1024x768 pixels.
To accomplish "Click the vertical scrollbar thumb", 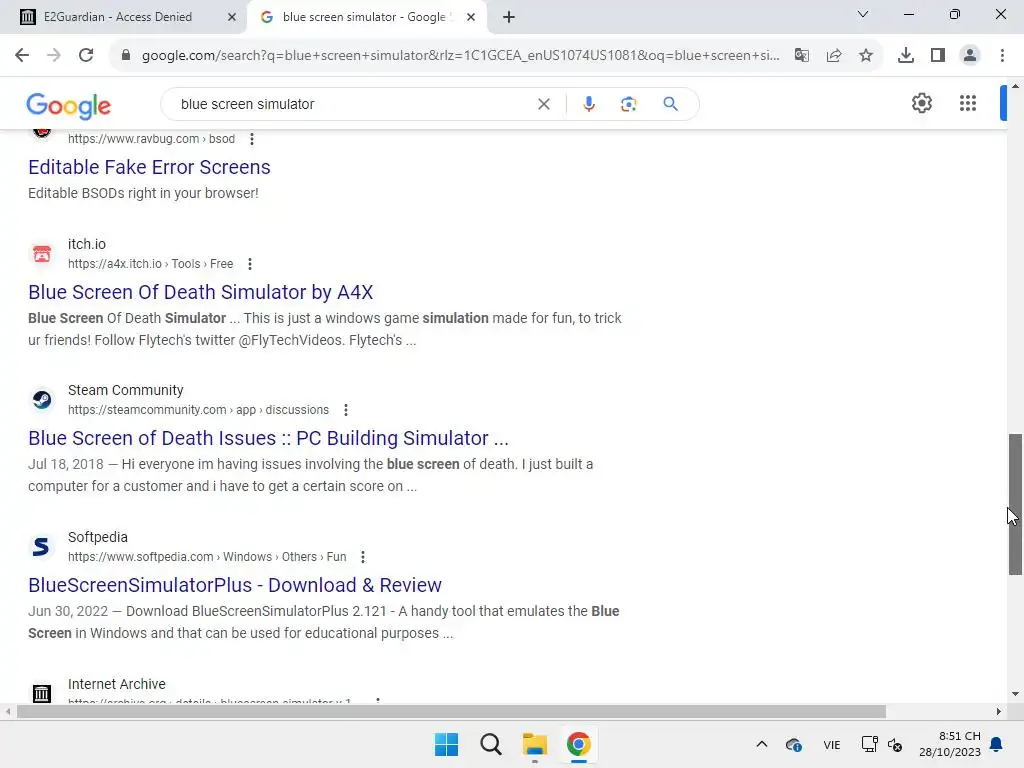I will (x=1015, y=504).
